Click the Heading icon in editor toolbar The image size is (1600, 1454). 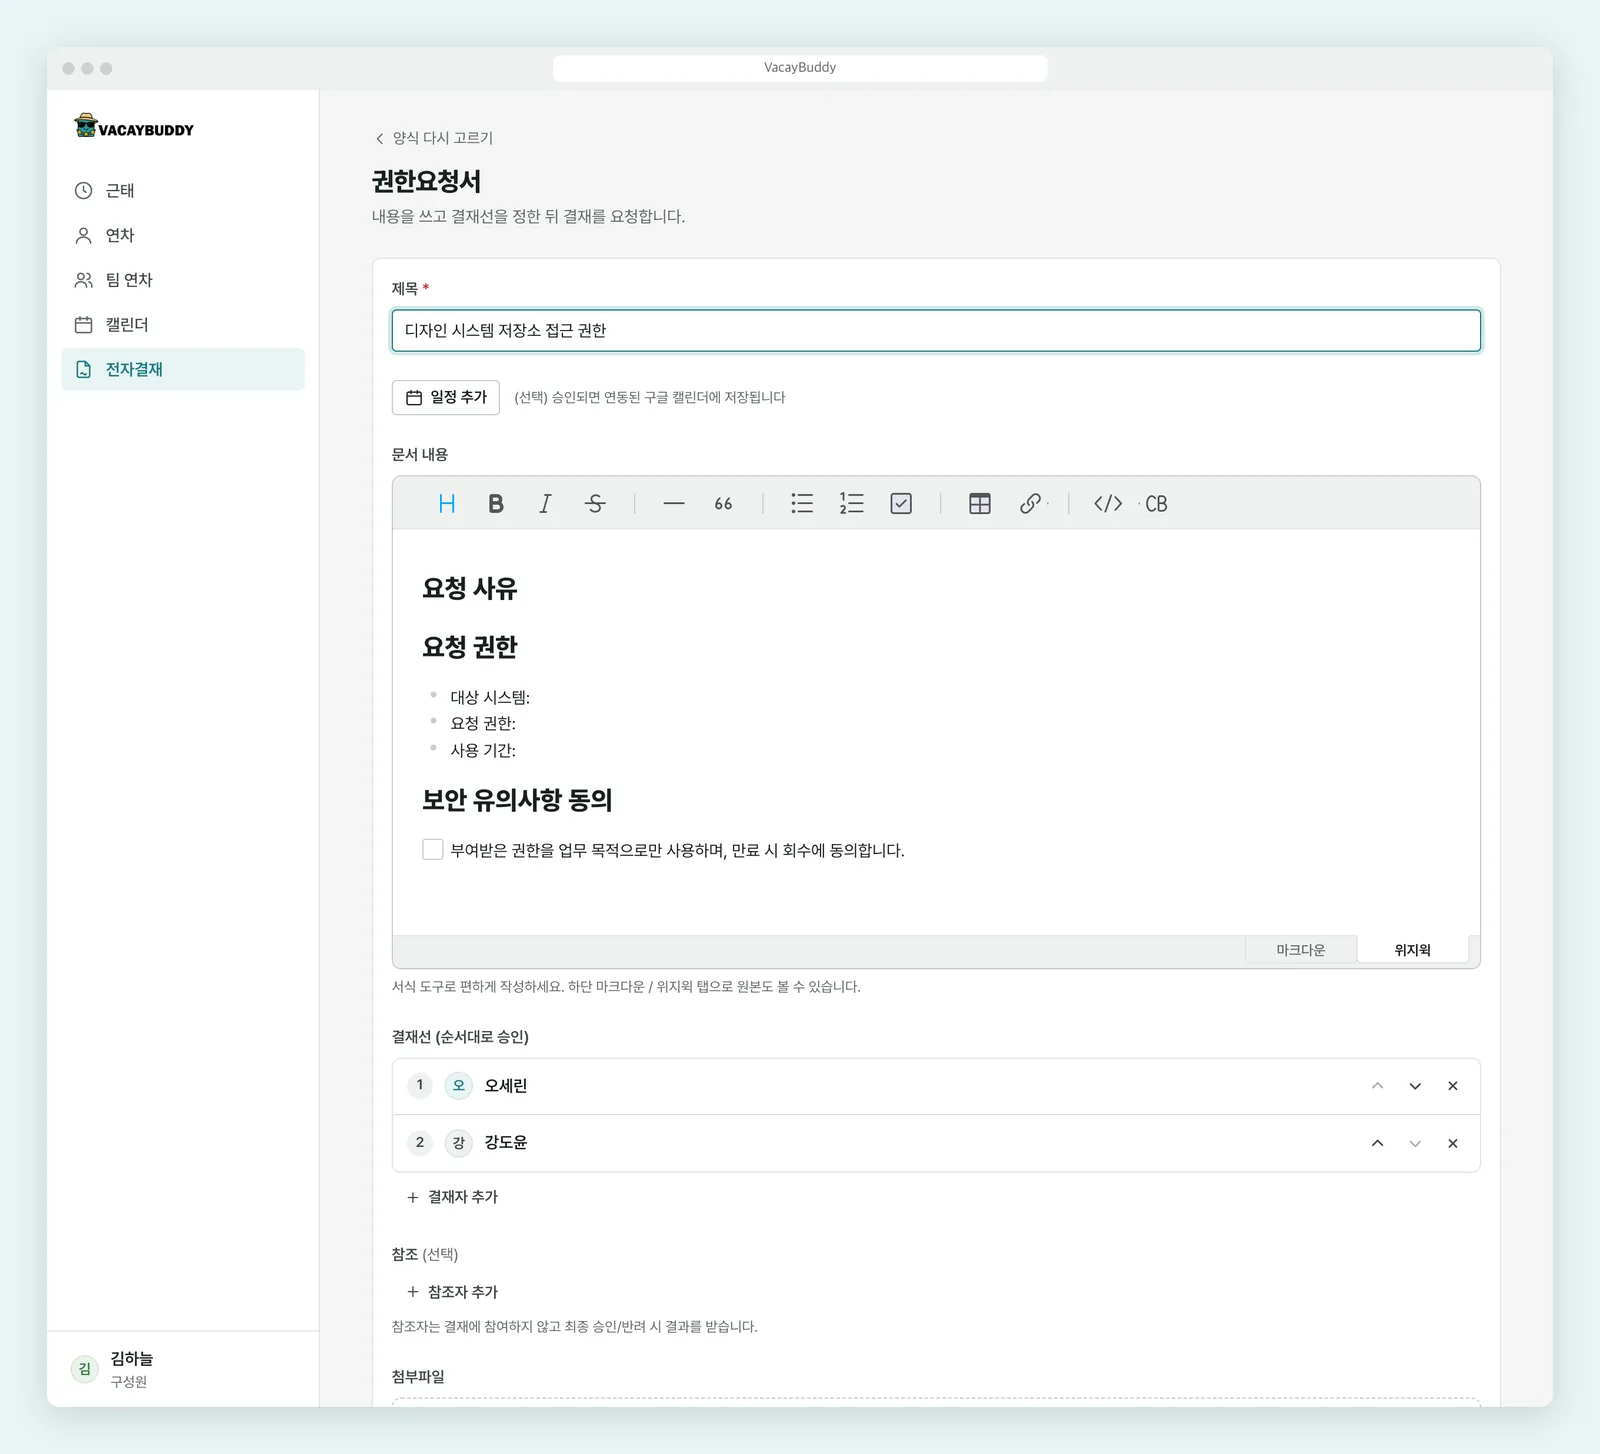(x=447, y=504)
